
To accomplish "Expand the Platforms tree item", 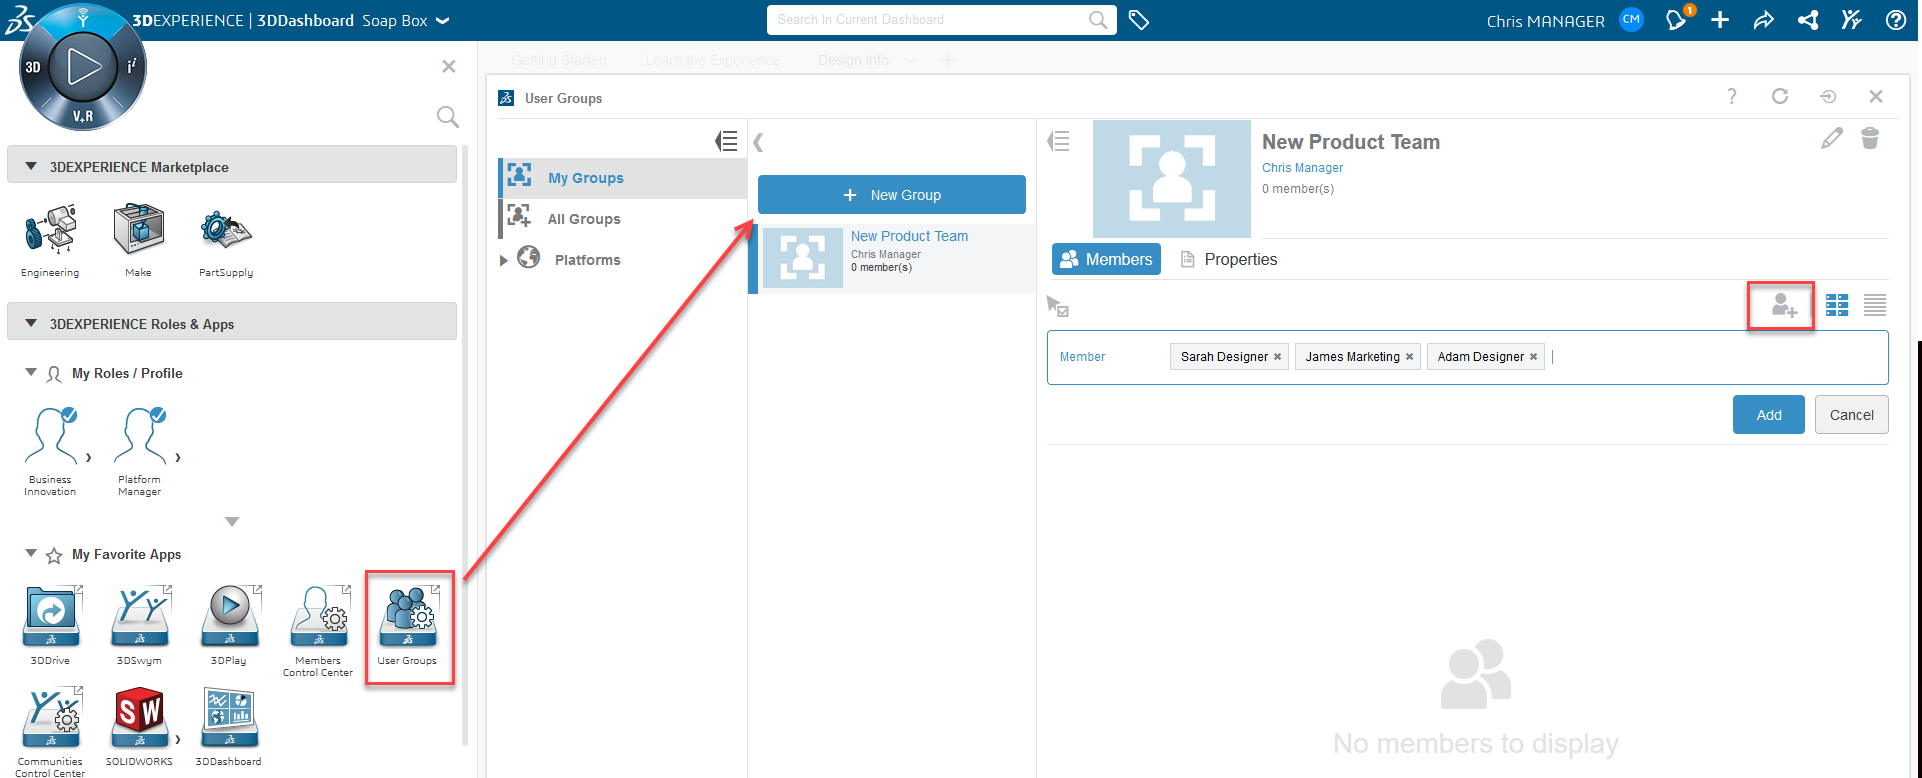I will click(504, 260).
